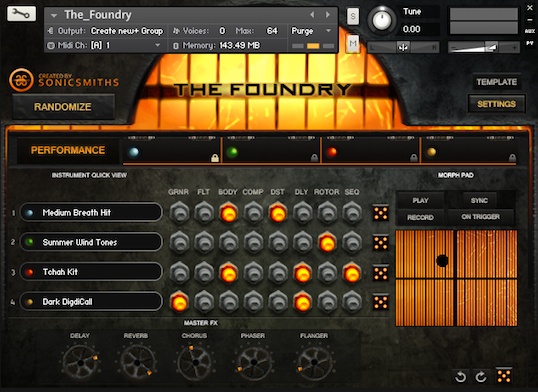Toggle lock on green instrument slot
Viewport: 538px width, 392px height.
tap(314, 158)
